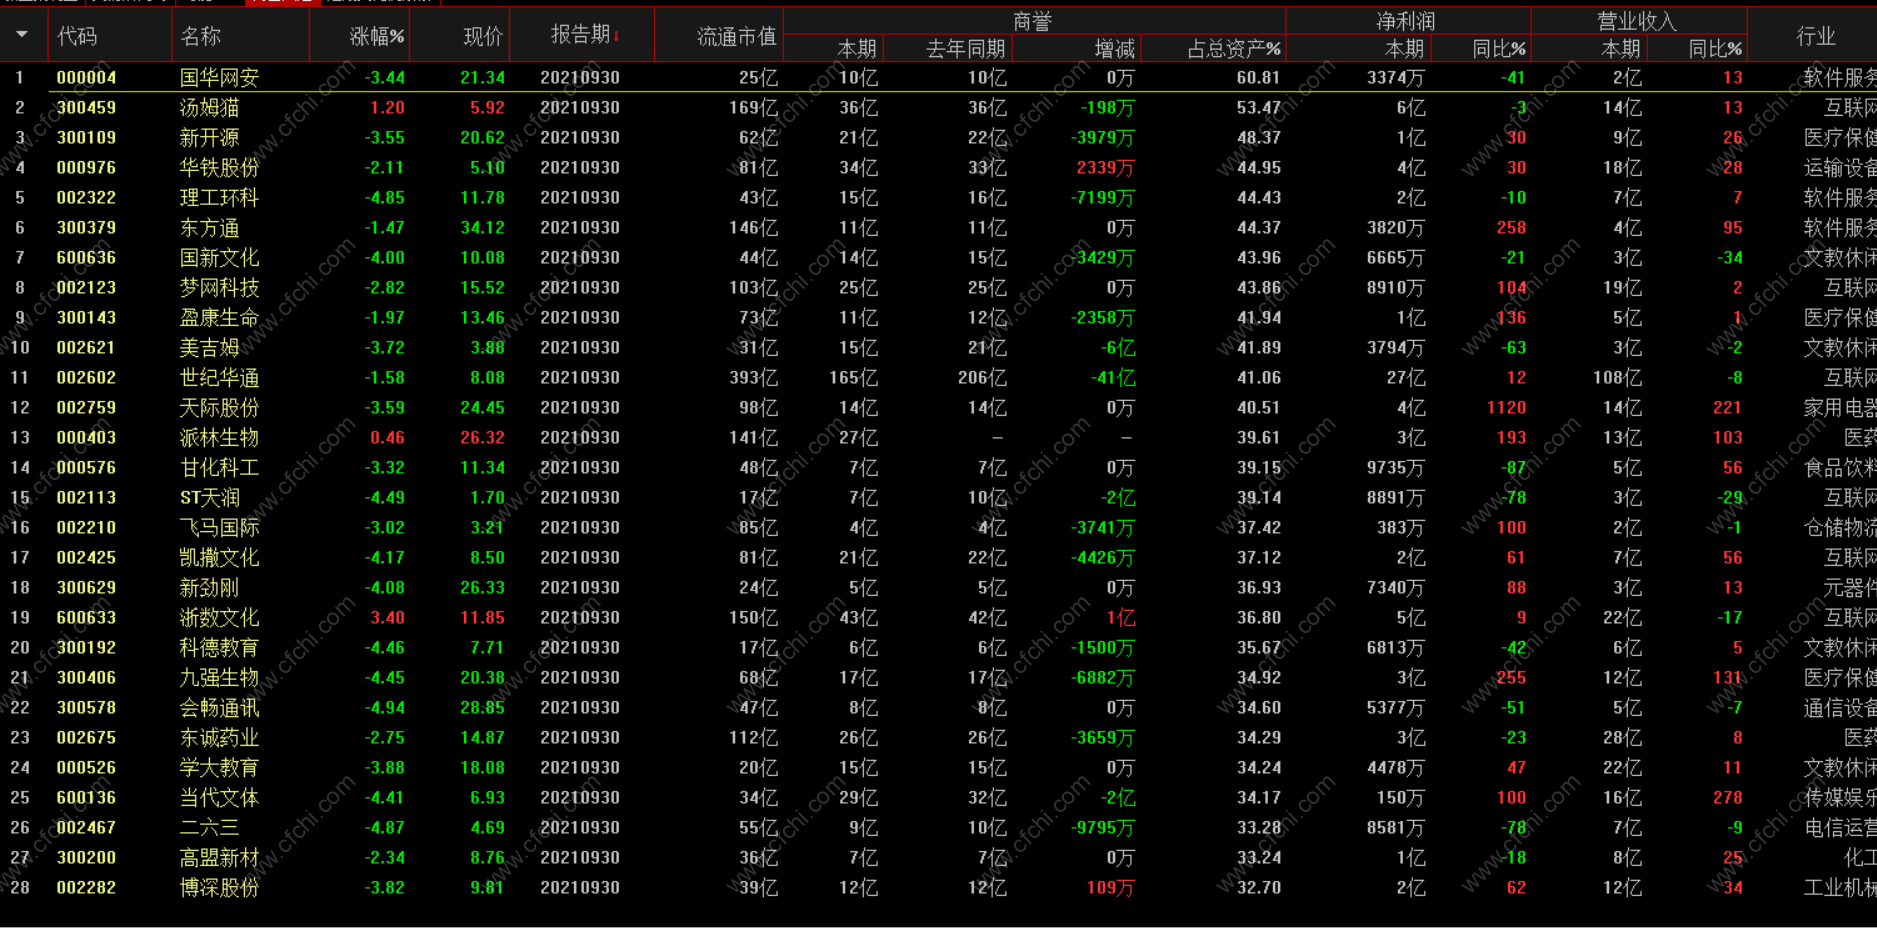Image resolution: width=1877 pixels, height=928 pixels.
Task: Sort by 报告期 column header
Action: 585,34
